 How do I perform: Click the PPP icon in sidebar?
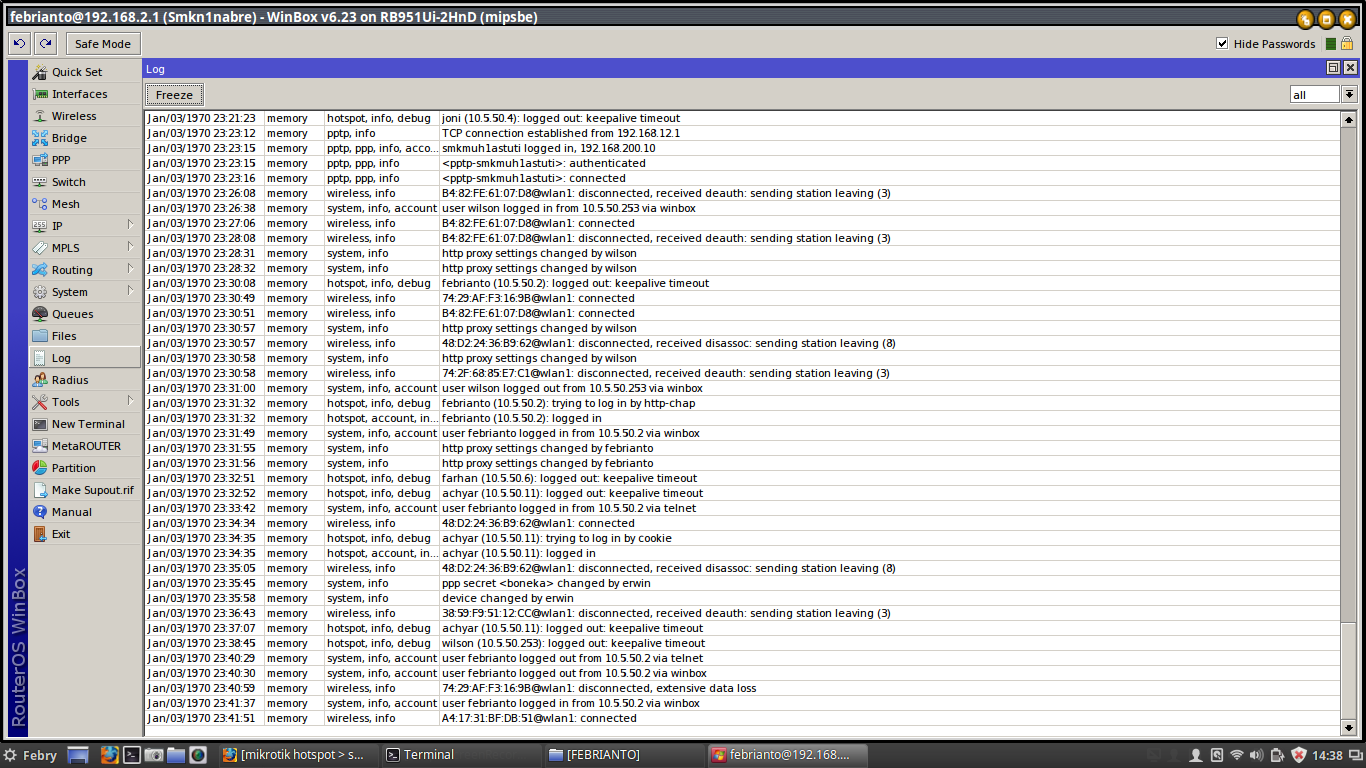[40, 160]
